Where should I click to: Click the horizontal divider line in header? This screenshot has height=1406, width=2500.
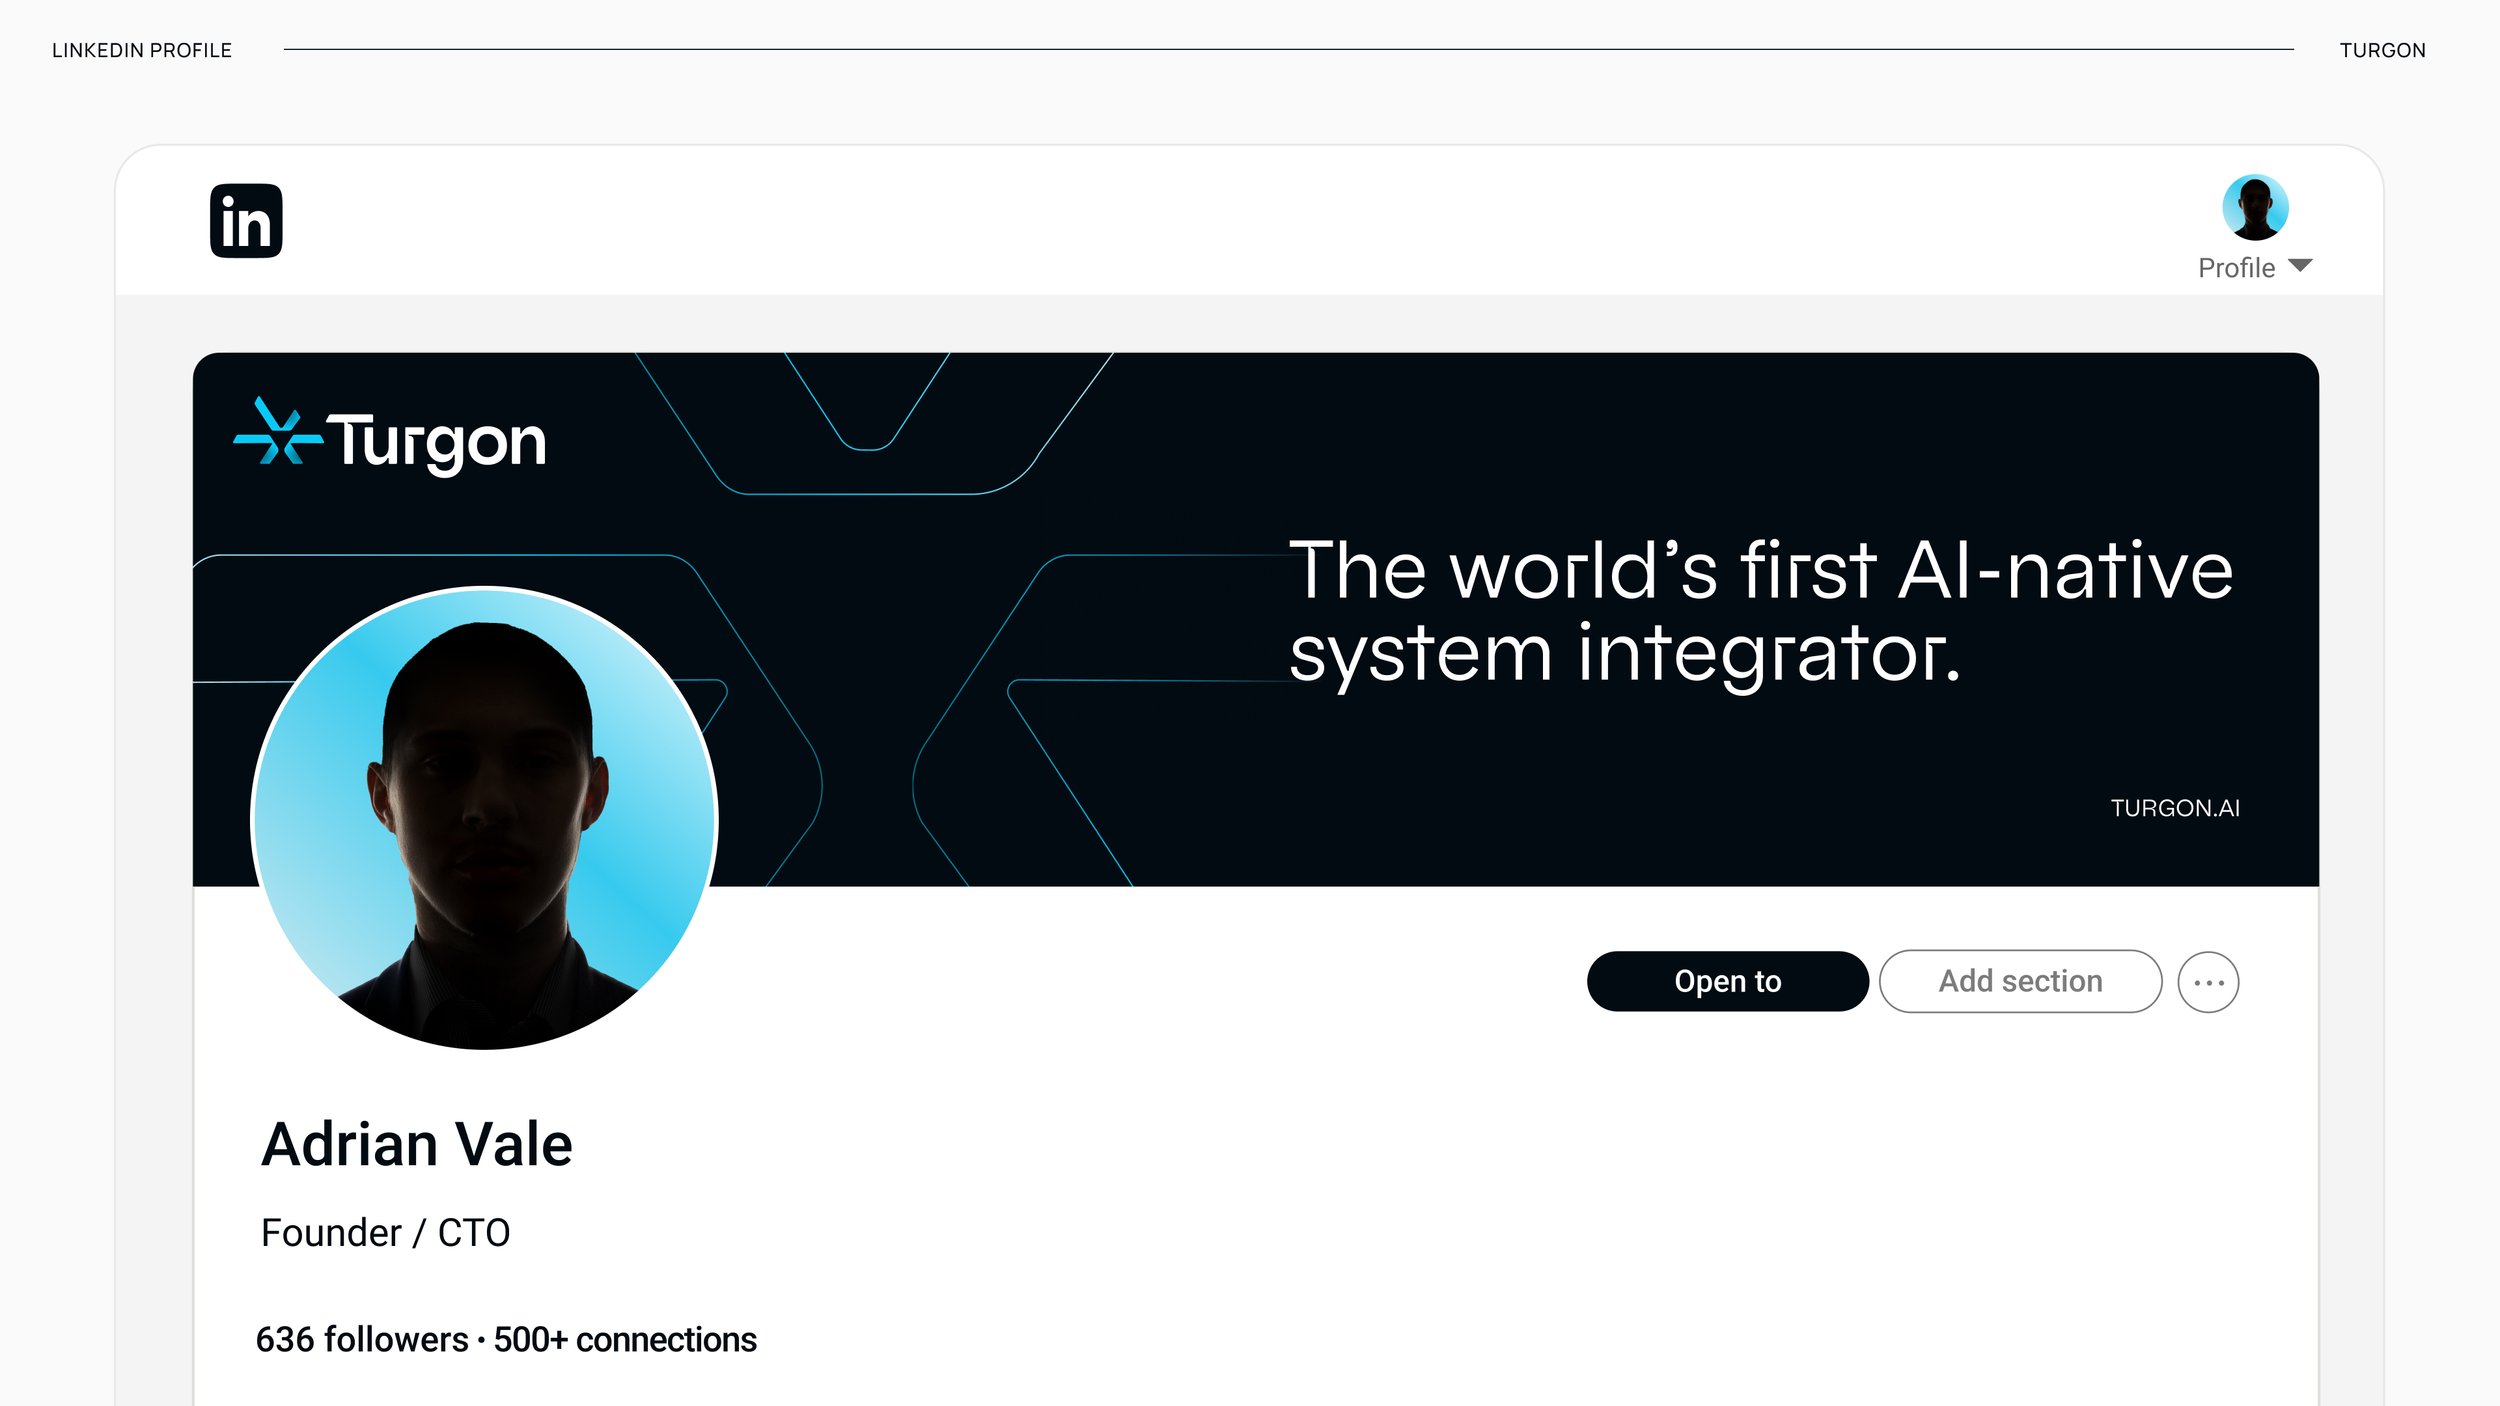coord(1288,49)
